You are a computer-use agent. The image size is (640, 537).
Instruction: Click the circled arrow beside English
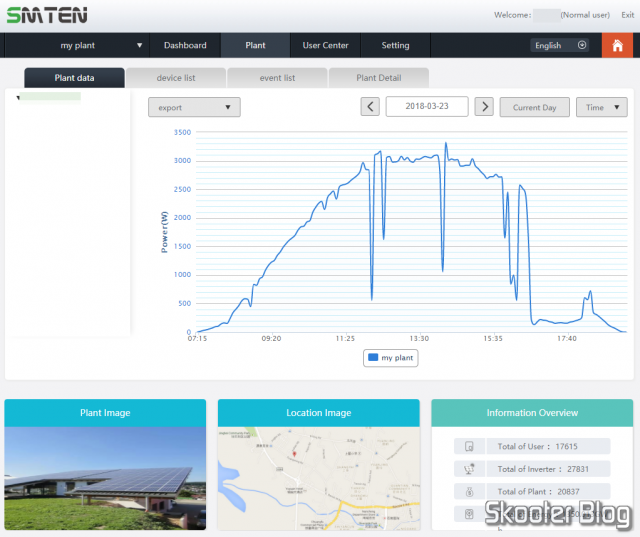[x=582, y=45]
